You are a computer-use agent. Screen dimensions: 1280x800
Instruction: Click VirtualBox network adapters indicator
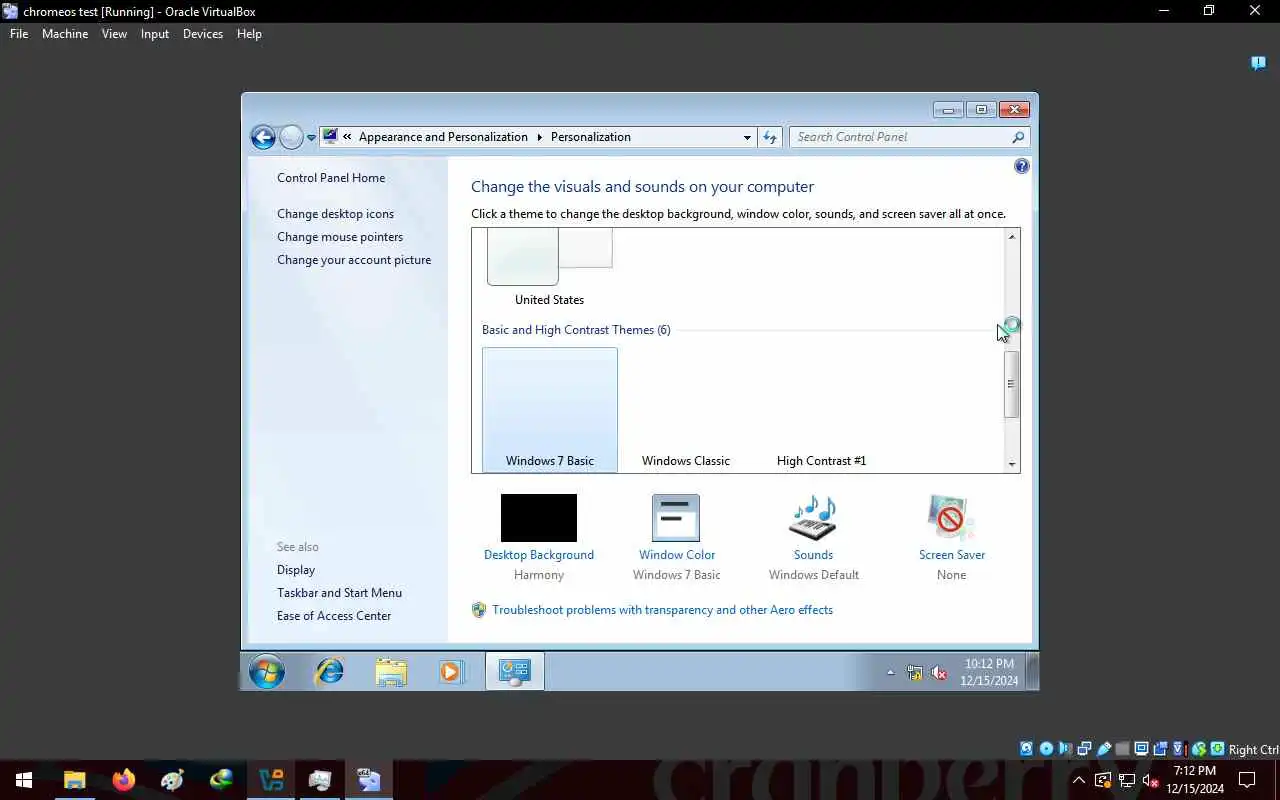(x=1084, y=749)
